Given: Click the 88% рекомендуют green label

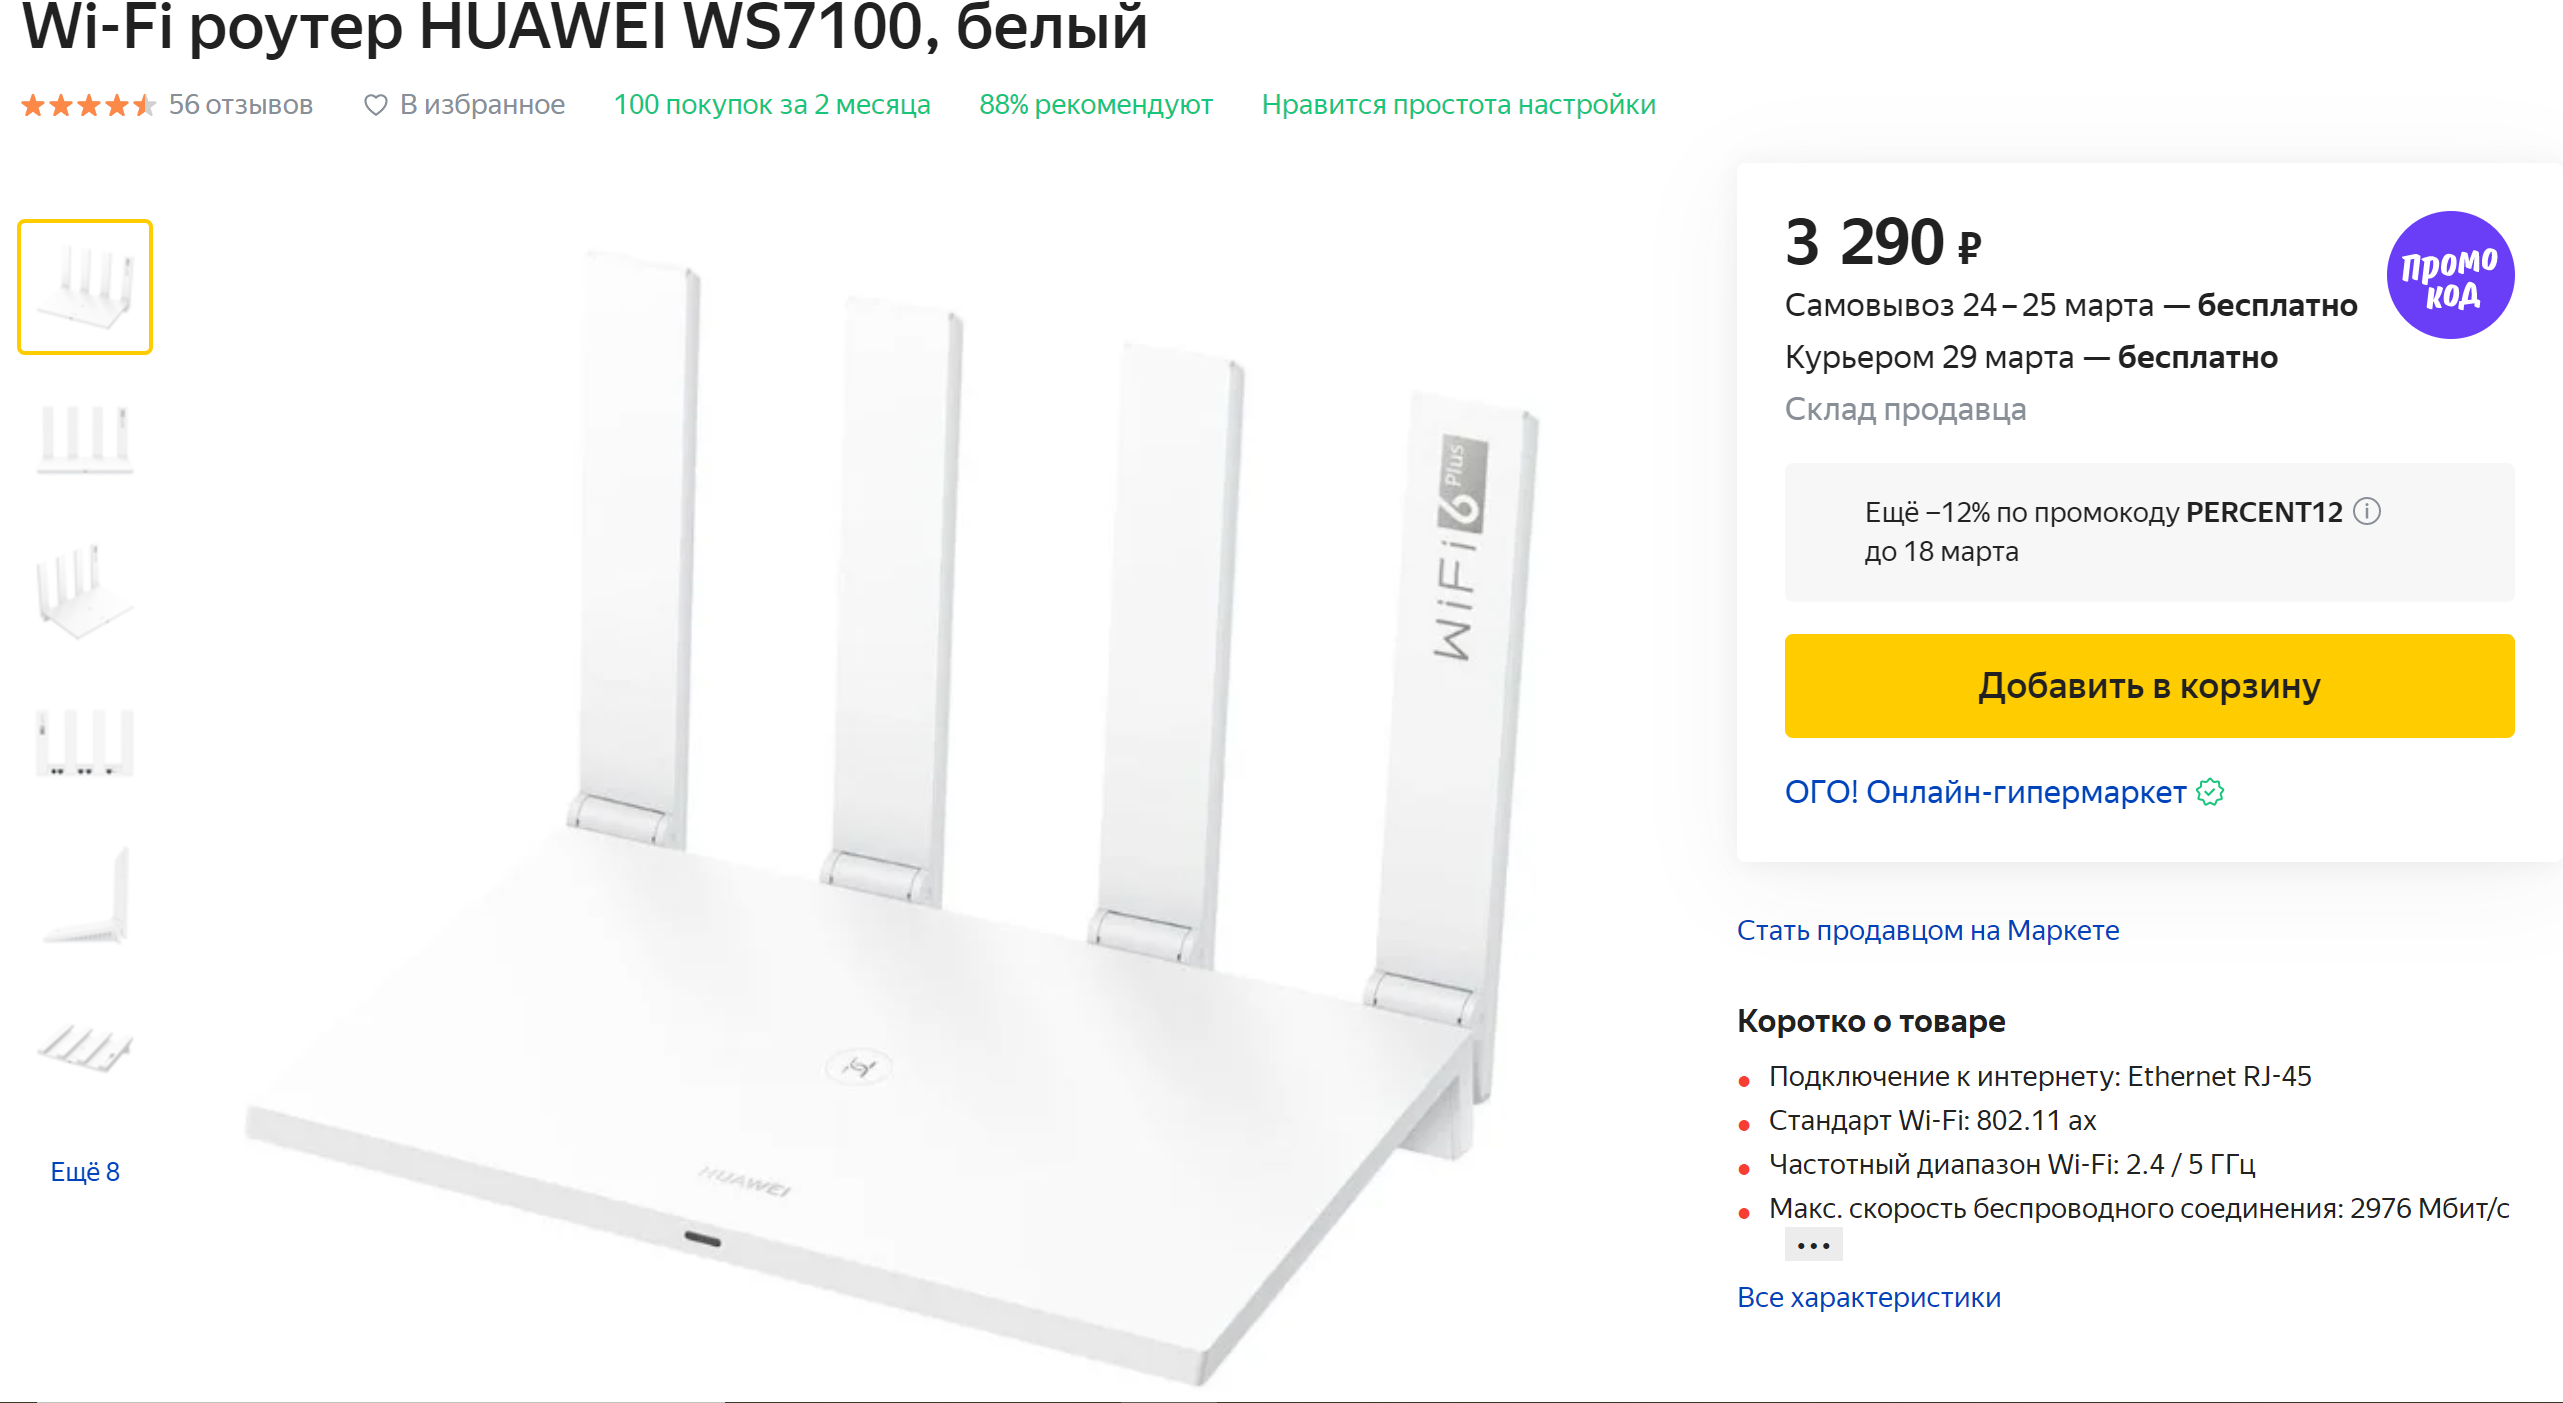Looking at the screenshot, I should 1095,105.
